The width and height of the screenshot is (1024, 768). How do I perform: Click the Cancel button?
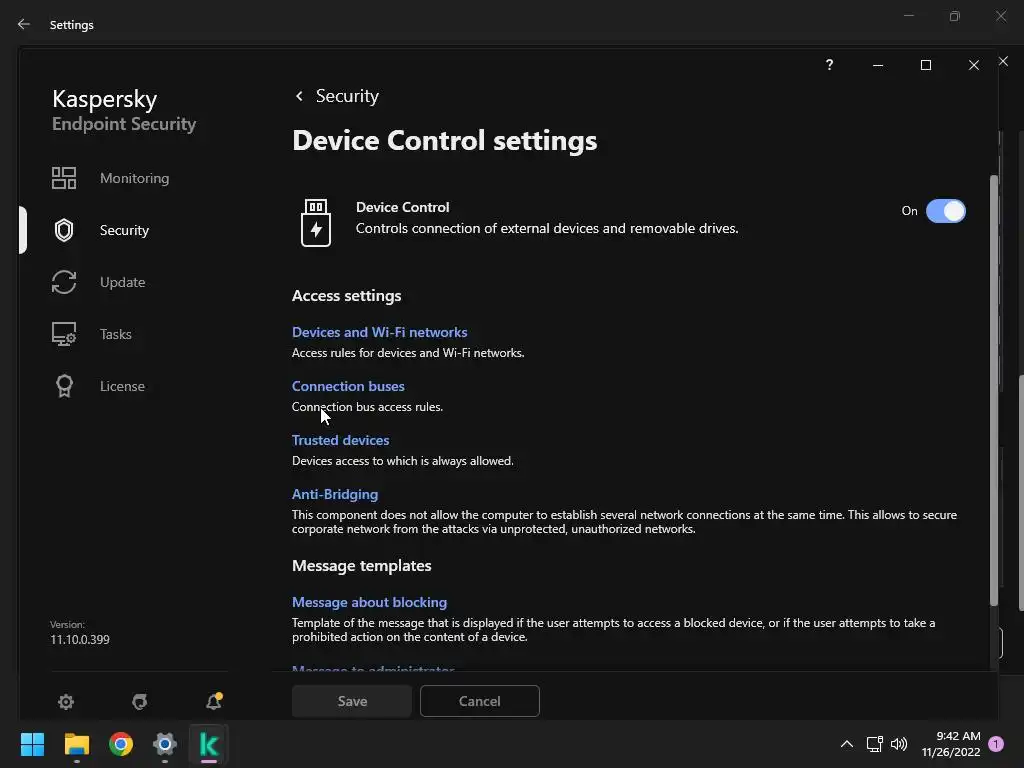tap(480, 701)
